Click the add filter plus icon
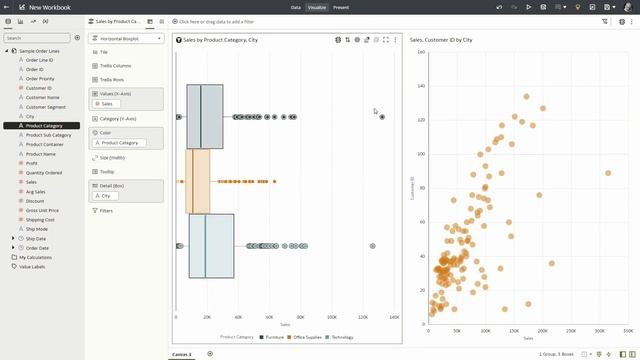The image size is (640, 360). point(175,22)
